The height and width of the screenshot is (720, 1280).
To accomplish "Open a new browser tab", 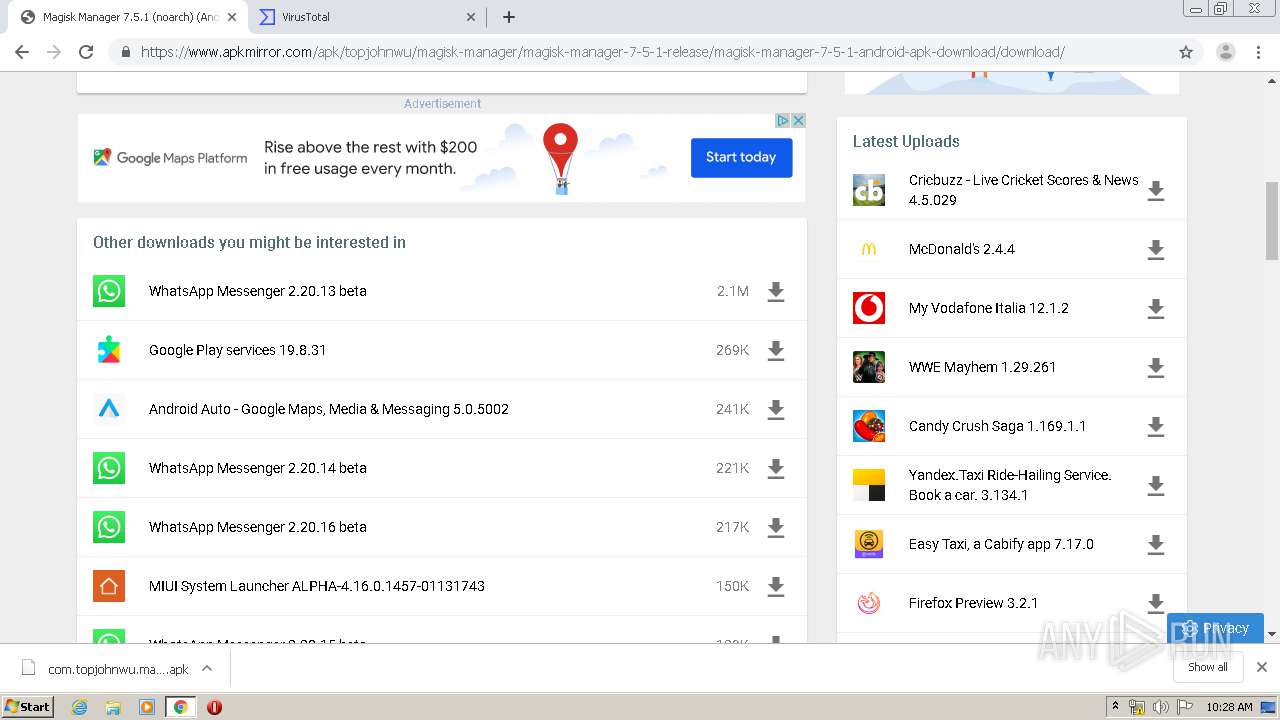I will [509, 17].
